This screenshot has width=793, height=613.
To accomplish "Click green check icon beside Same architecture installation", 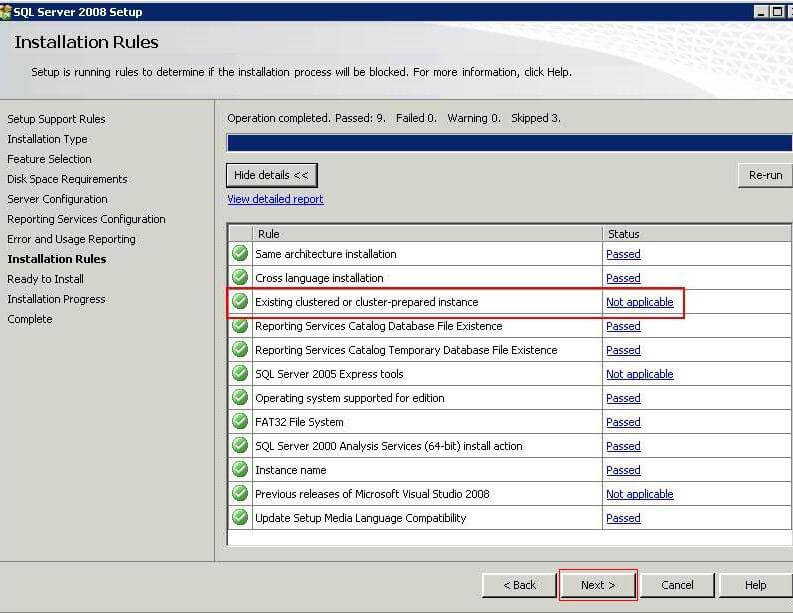I will pyautogui.click(x=240, y=254).
